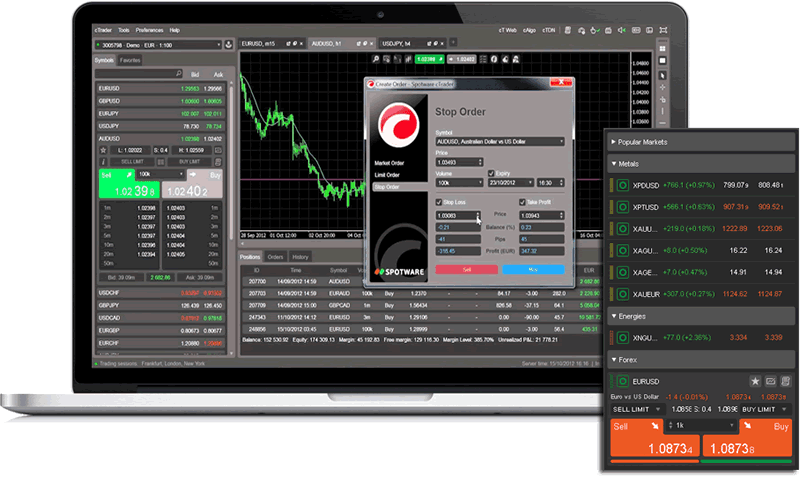Image resolution: width=800 pixels, height=477 pixels.
Task: Select the cursor pointer tool in the right sidebar
Action: 662,76
